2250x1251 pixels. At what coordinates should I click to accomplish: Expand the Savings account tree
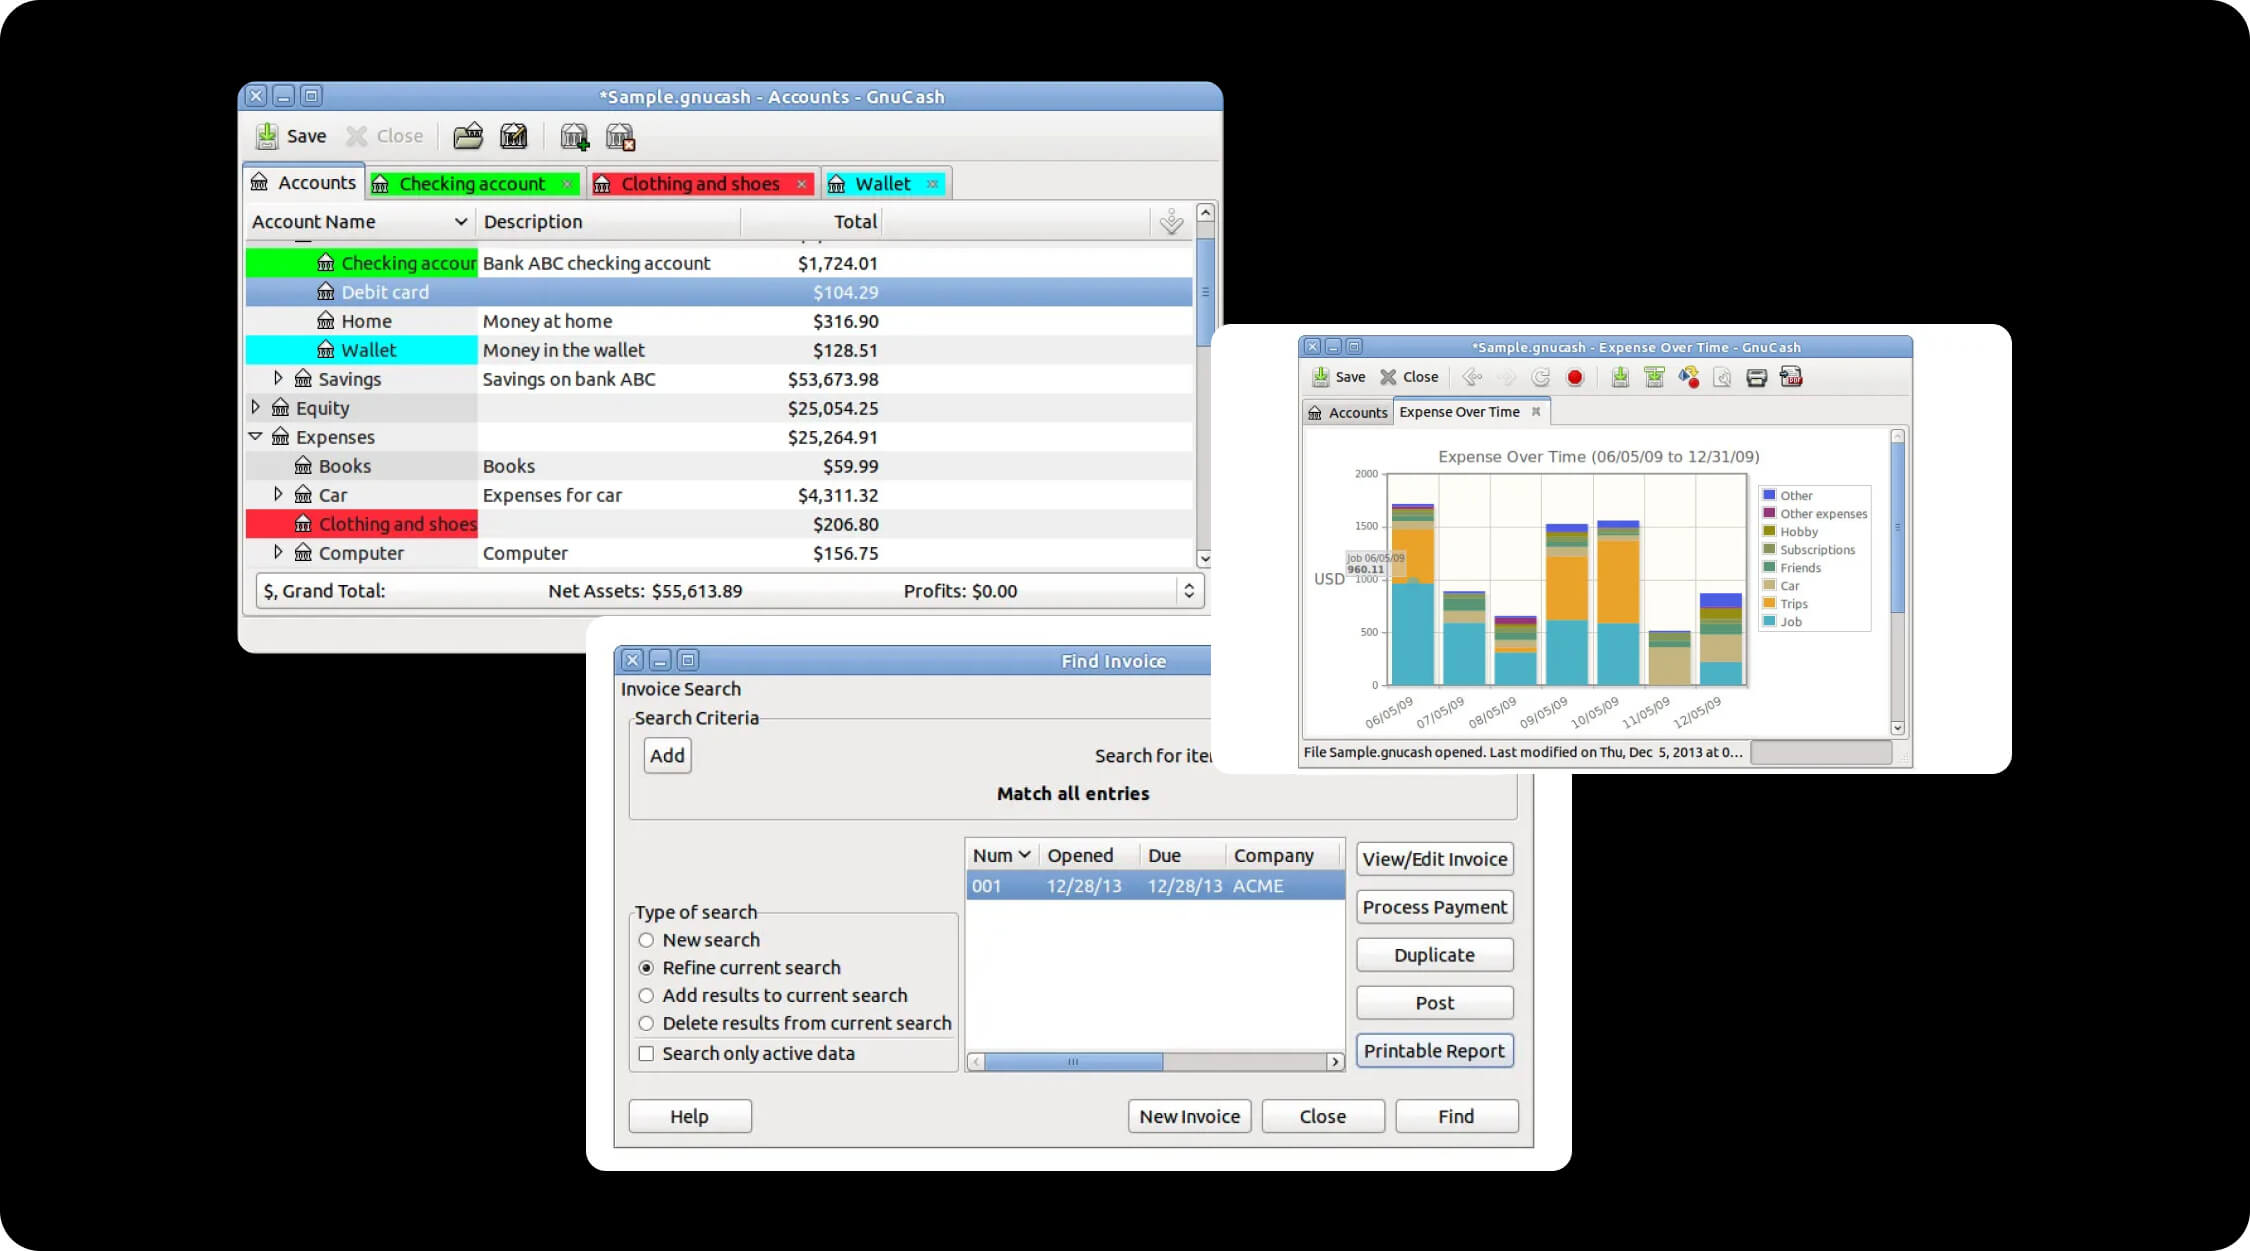(279, 378)
